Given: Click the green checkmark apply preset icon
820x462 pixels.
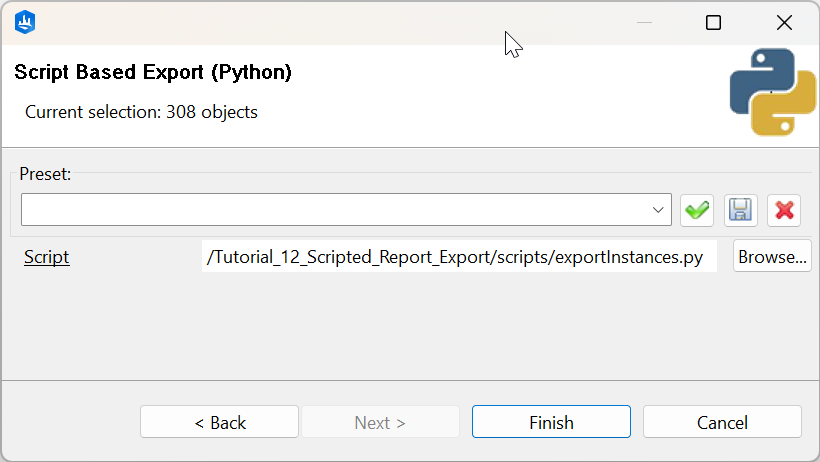Looking at the screenshot, I should (697, 210).
